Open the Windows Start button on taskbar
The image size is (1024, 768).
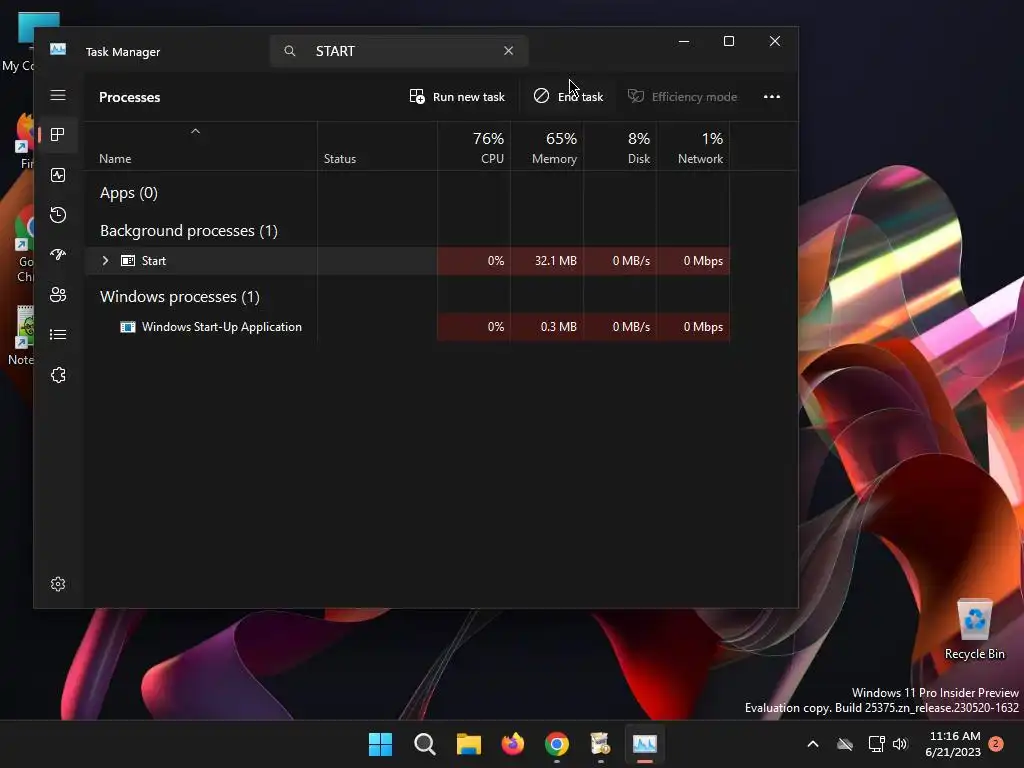(381, 744)
